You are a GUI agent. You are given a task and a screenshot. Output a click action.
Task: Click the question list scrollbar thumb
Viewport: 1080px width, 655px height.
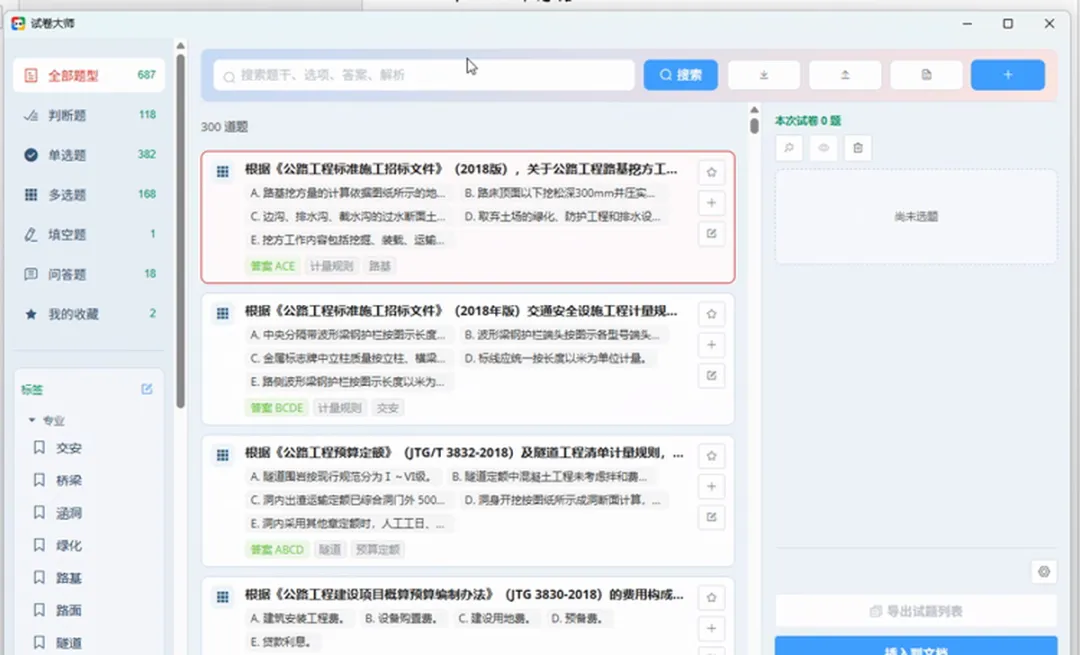(x=754, y=126)
